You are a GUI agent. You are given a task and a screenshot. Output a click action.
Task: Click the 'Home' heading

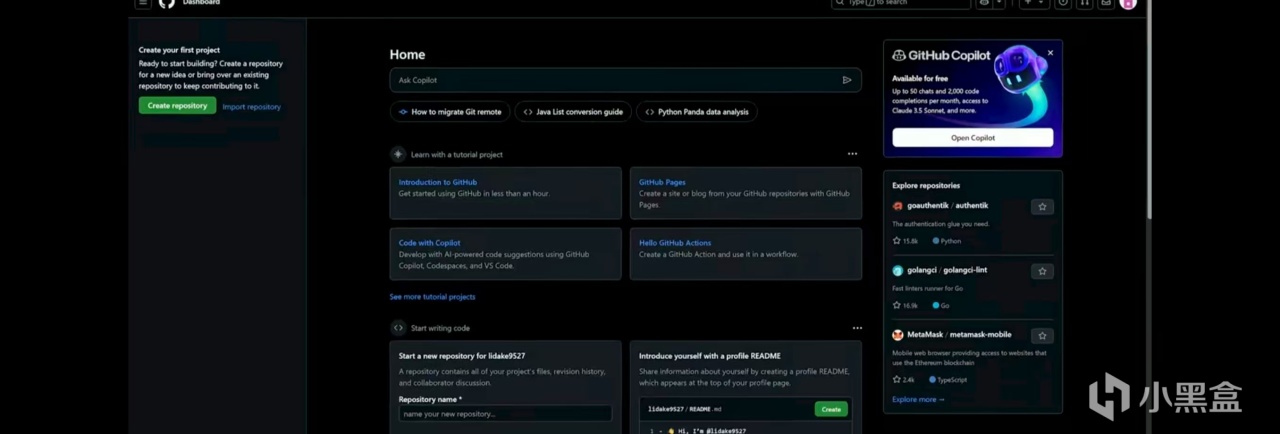pos(407,55)
